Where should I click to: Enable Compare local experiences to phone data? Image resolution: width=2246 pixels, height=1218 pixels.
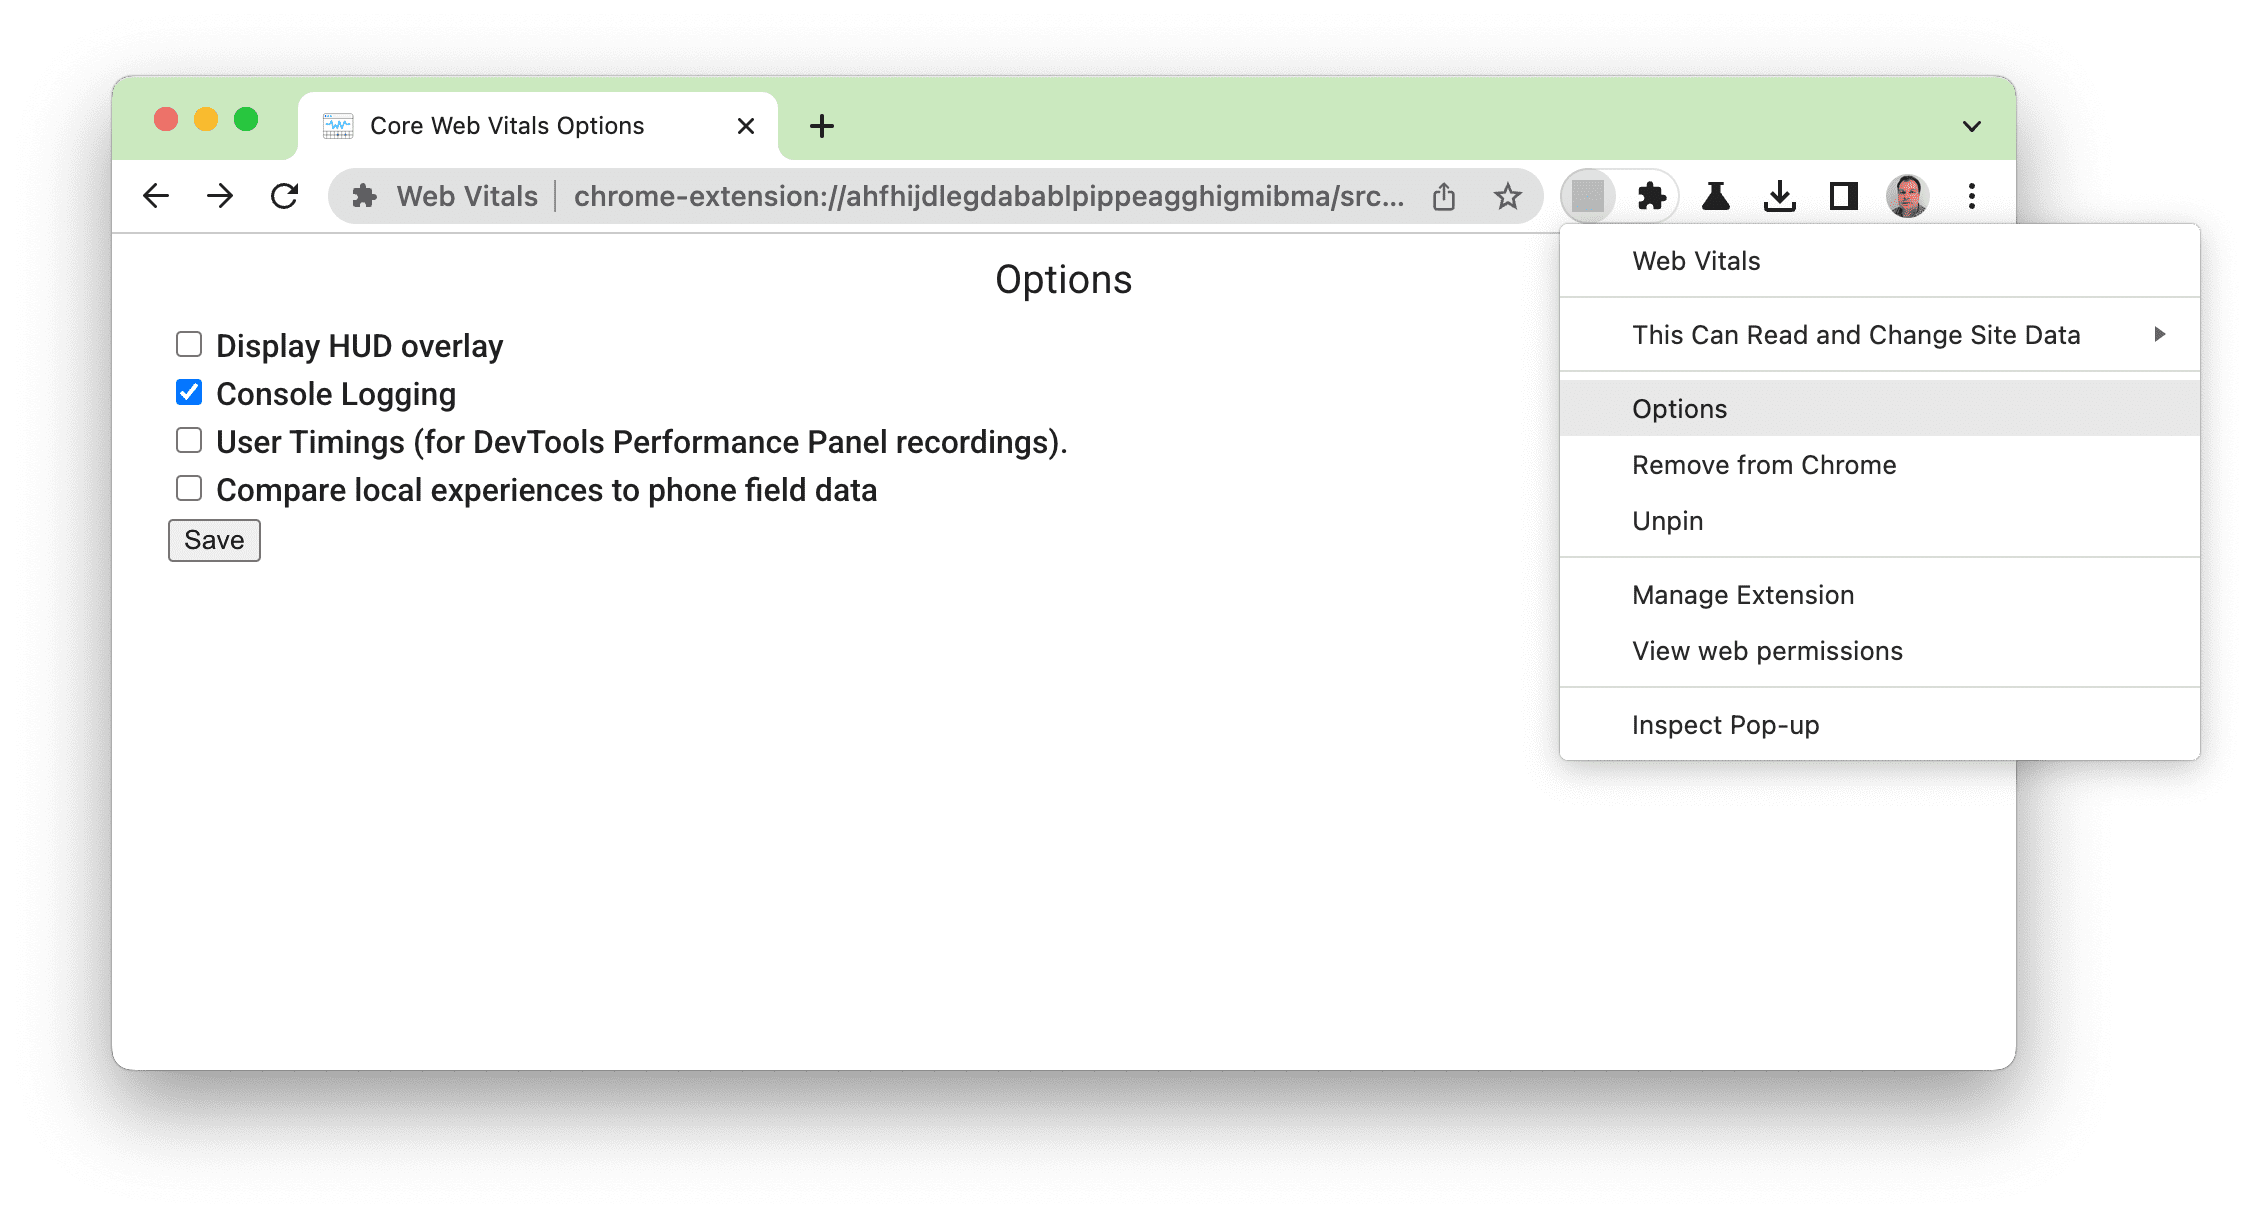[x=187, y=488]
